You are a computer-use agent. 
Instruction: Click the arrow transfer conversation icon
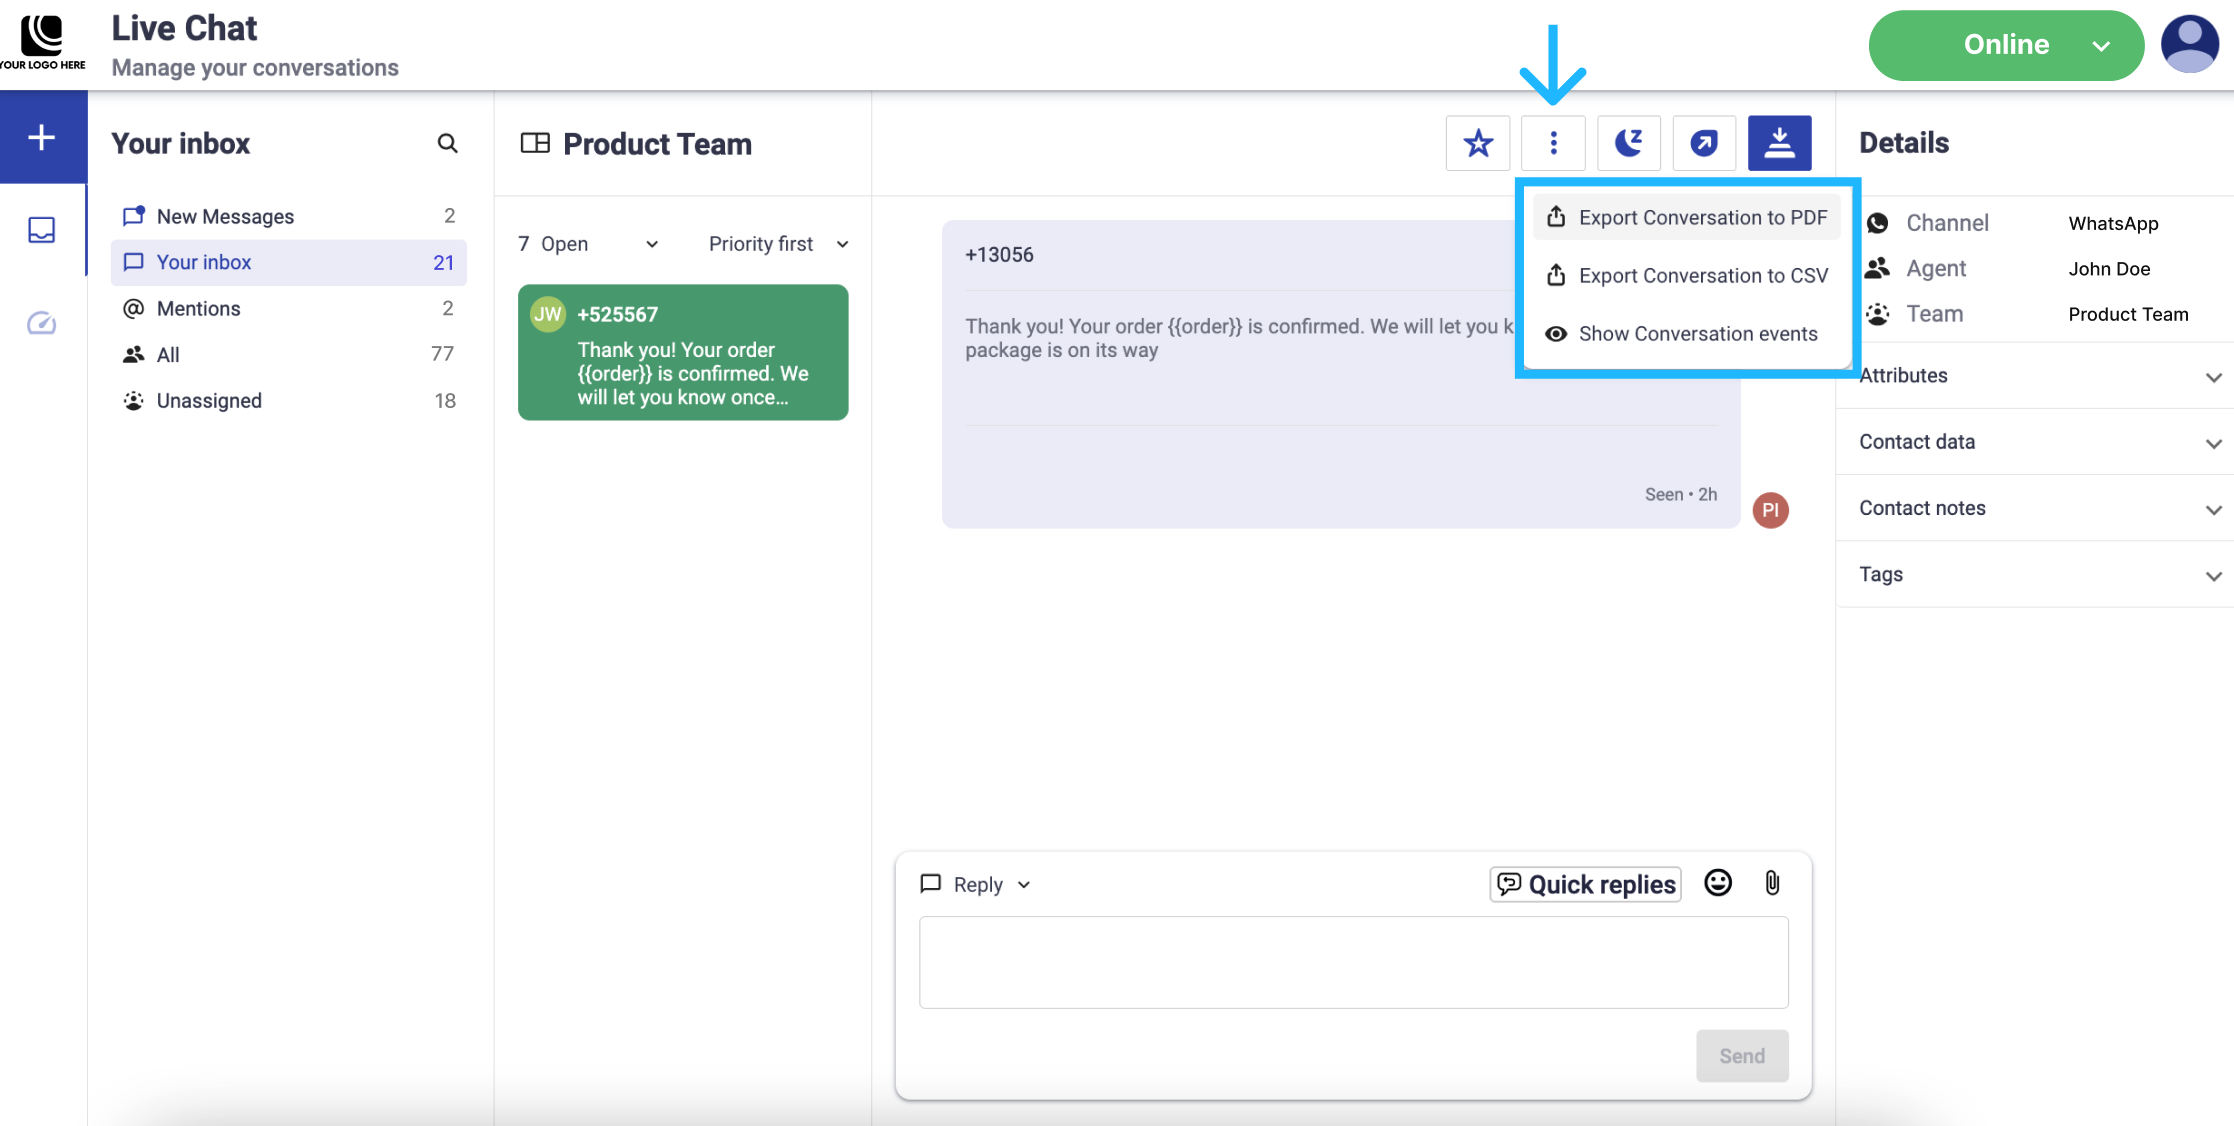(x=1704, y=143)
